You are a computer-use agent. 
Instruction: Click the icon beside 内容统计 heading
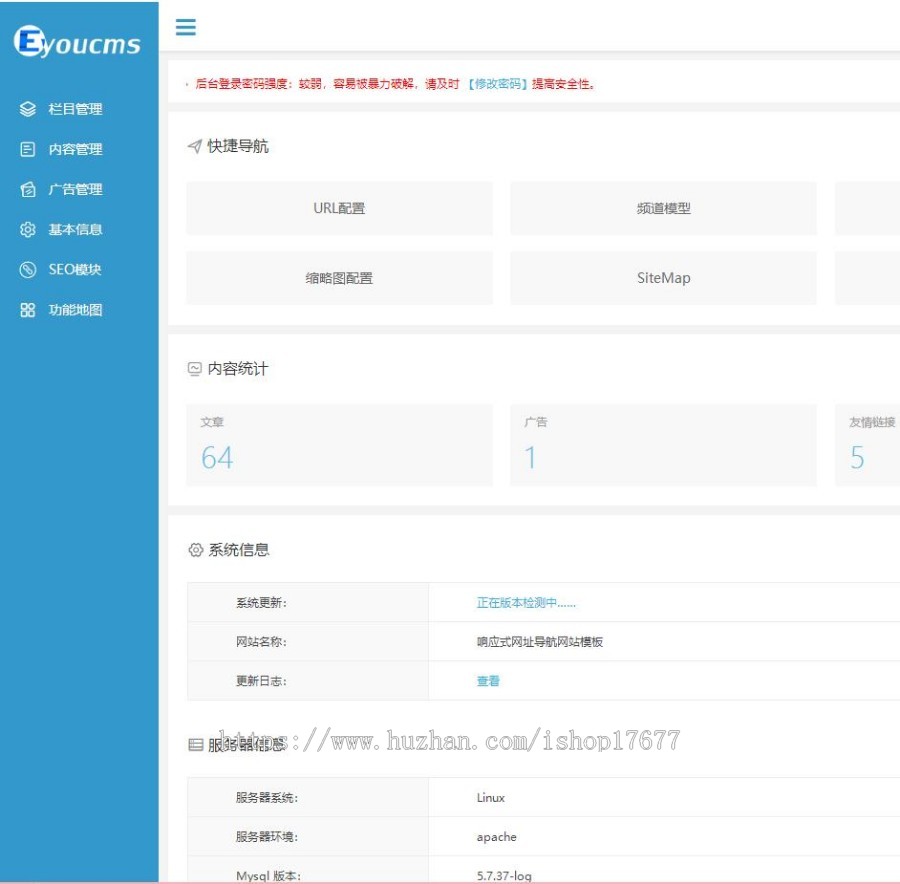(195, 369)
